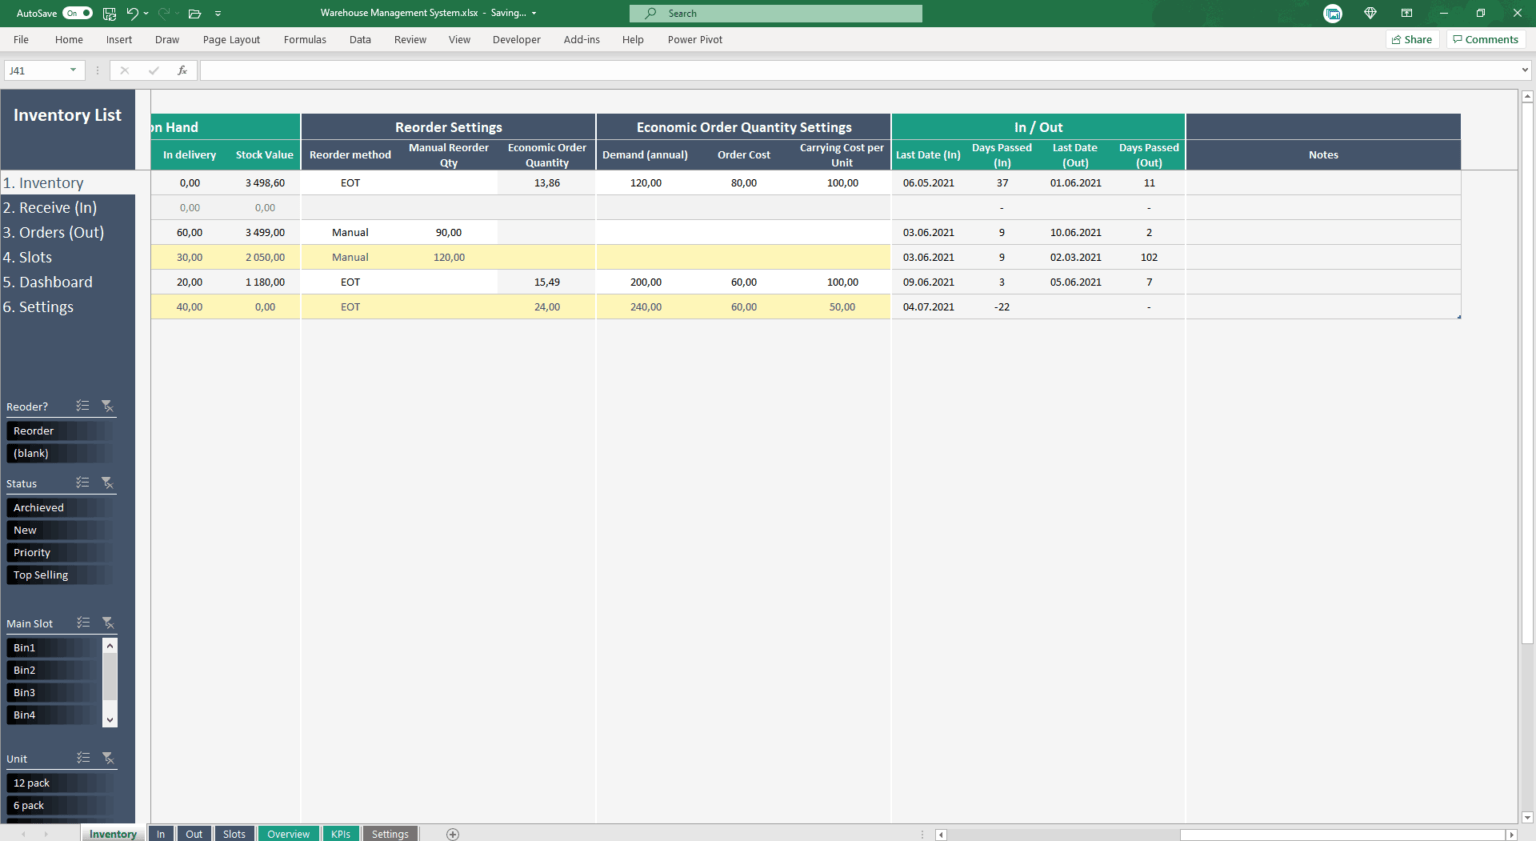Select the Priority status filter item

click(x=60, y=552)
